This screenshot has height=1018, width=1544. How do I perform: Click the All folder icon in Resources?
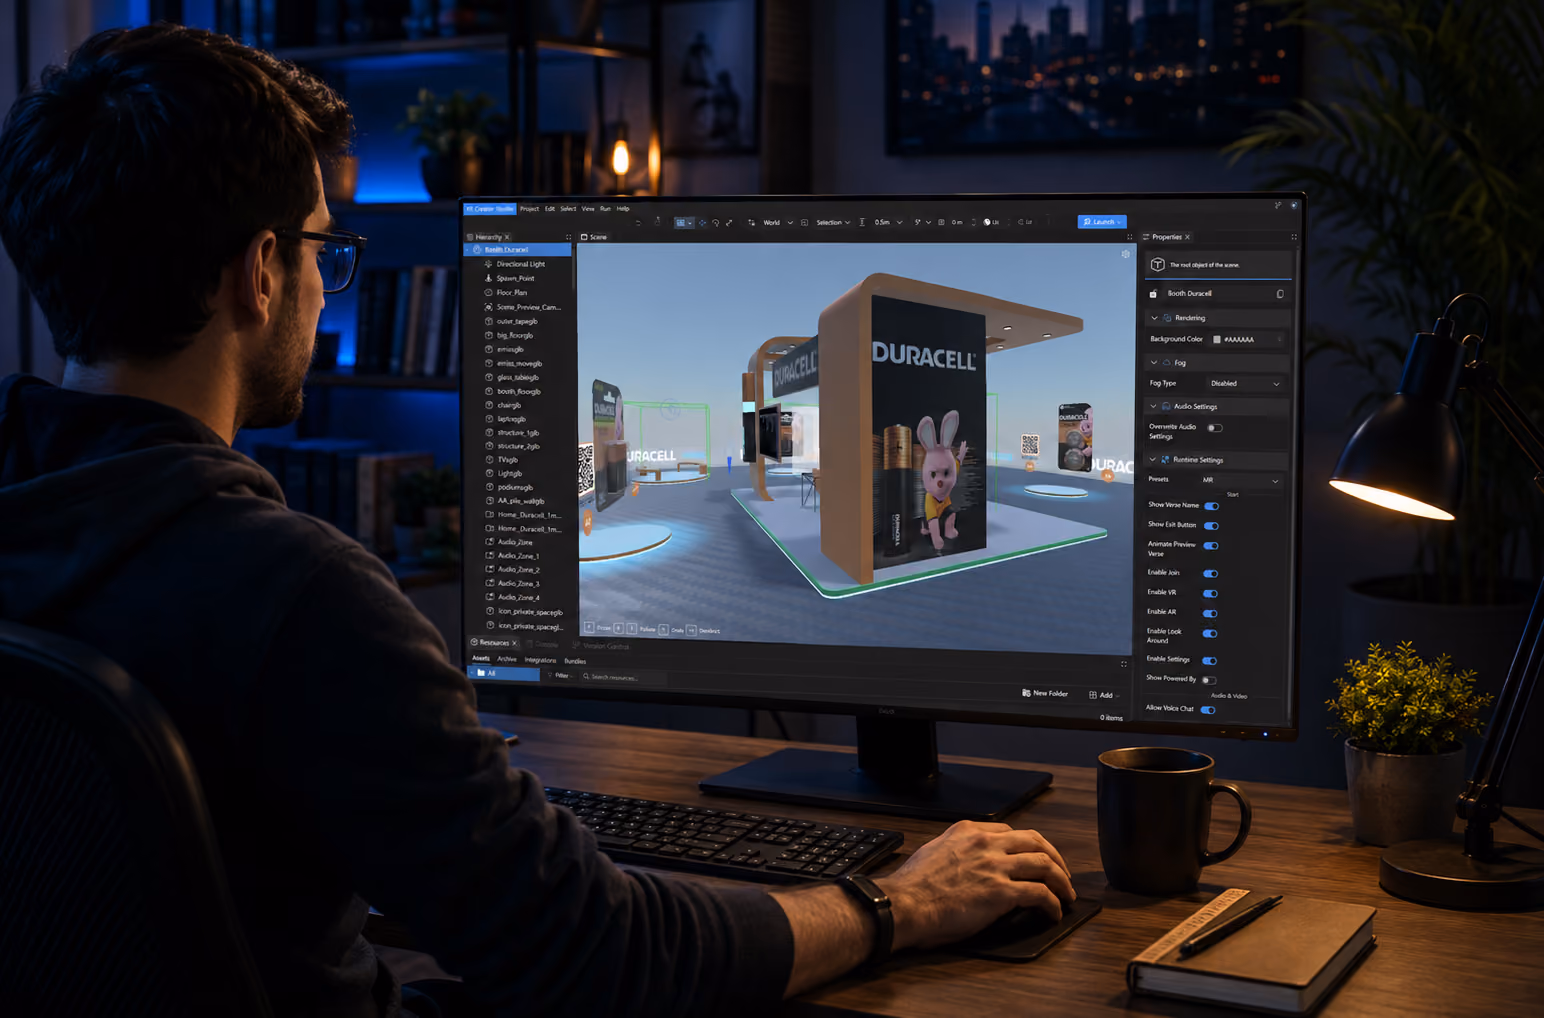(x=481, y=673)
